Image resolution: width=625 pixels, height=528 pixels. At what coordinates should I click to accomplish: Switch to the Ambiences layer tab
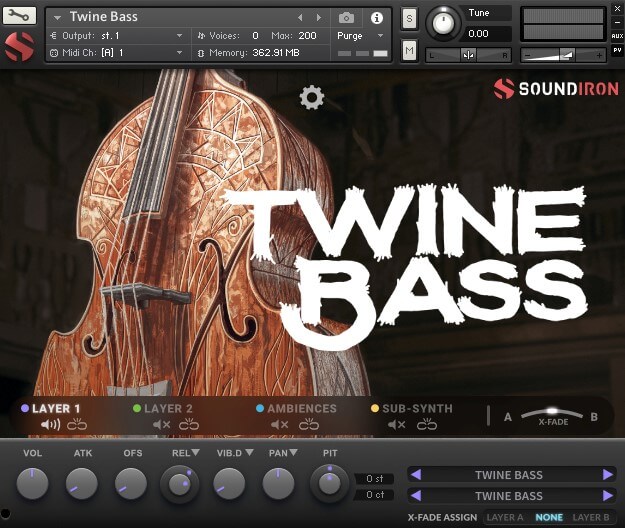coord(301,408)
